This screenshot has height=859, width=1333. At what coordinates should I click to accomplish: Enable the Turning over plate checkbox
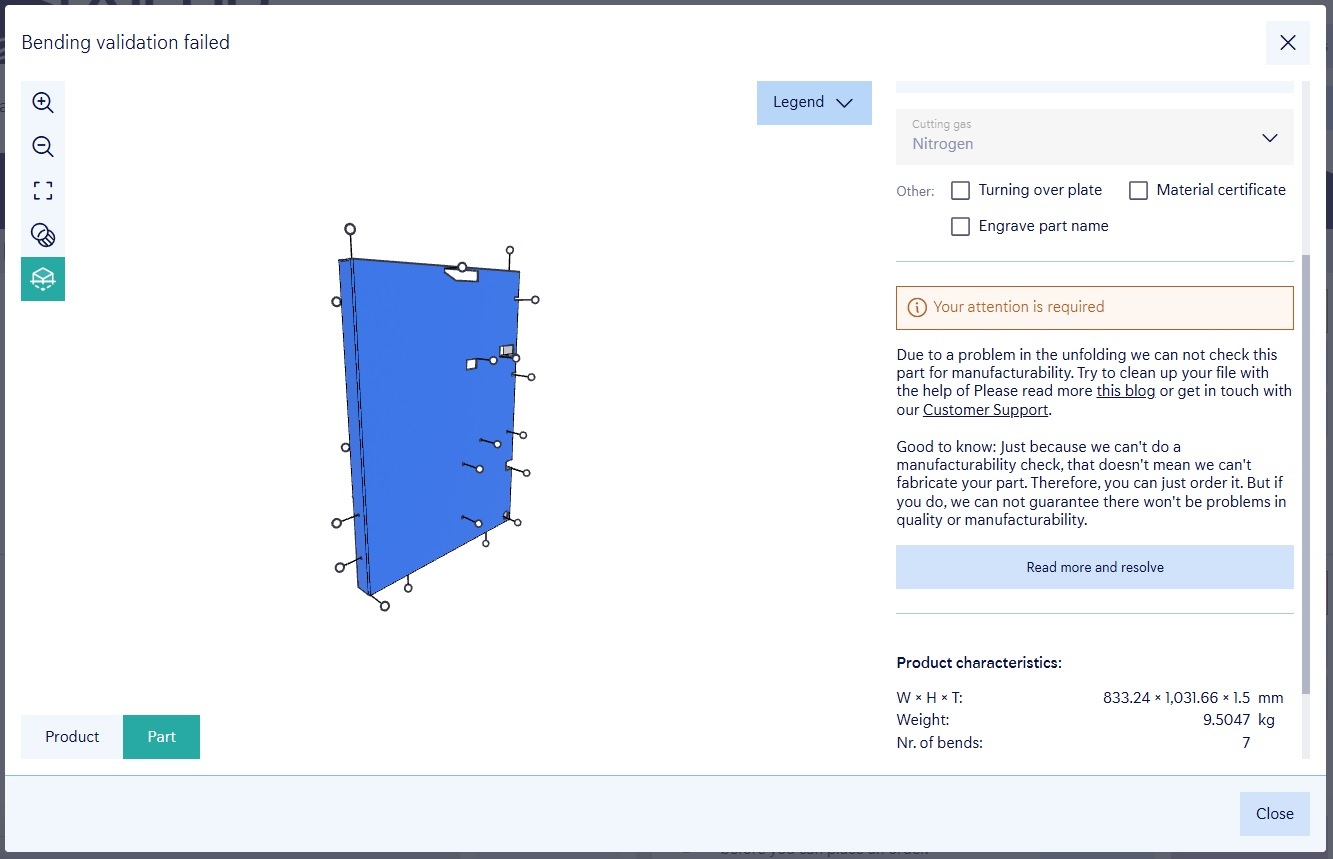click(960, 190)
